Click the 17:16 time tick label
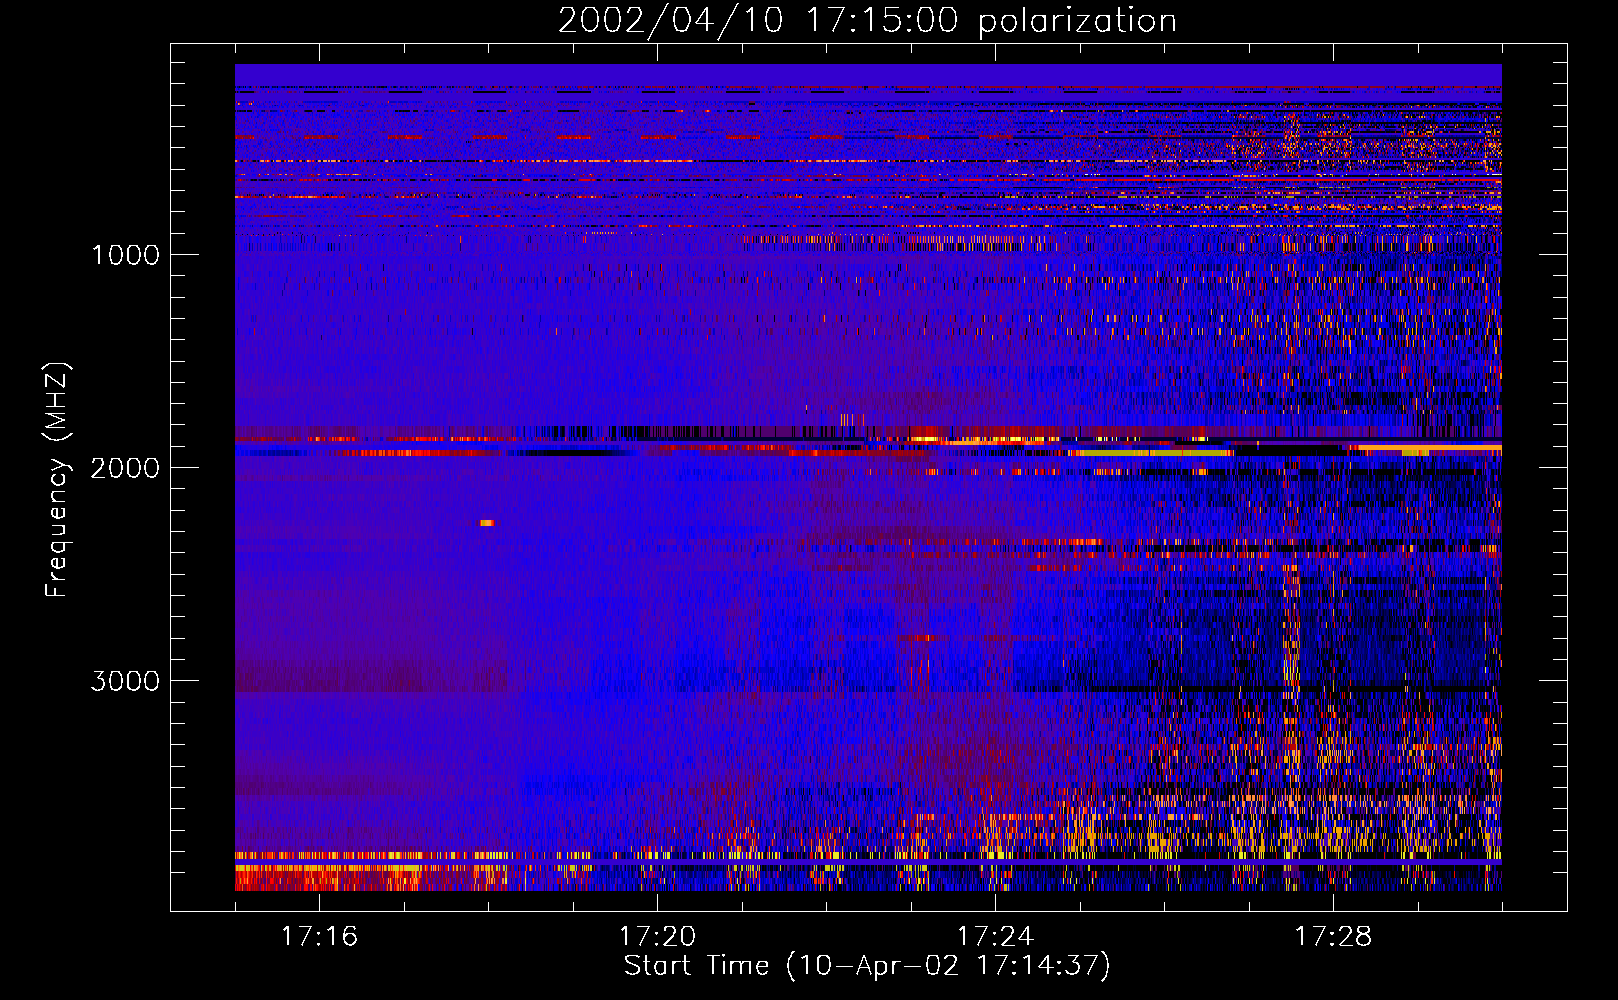Screen dimensions: 1618x1000 pos(319,936)
